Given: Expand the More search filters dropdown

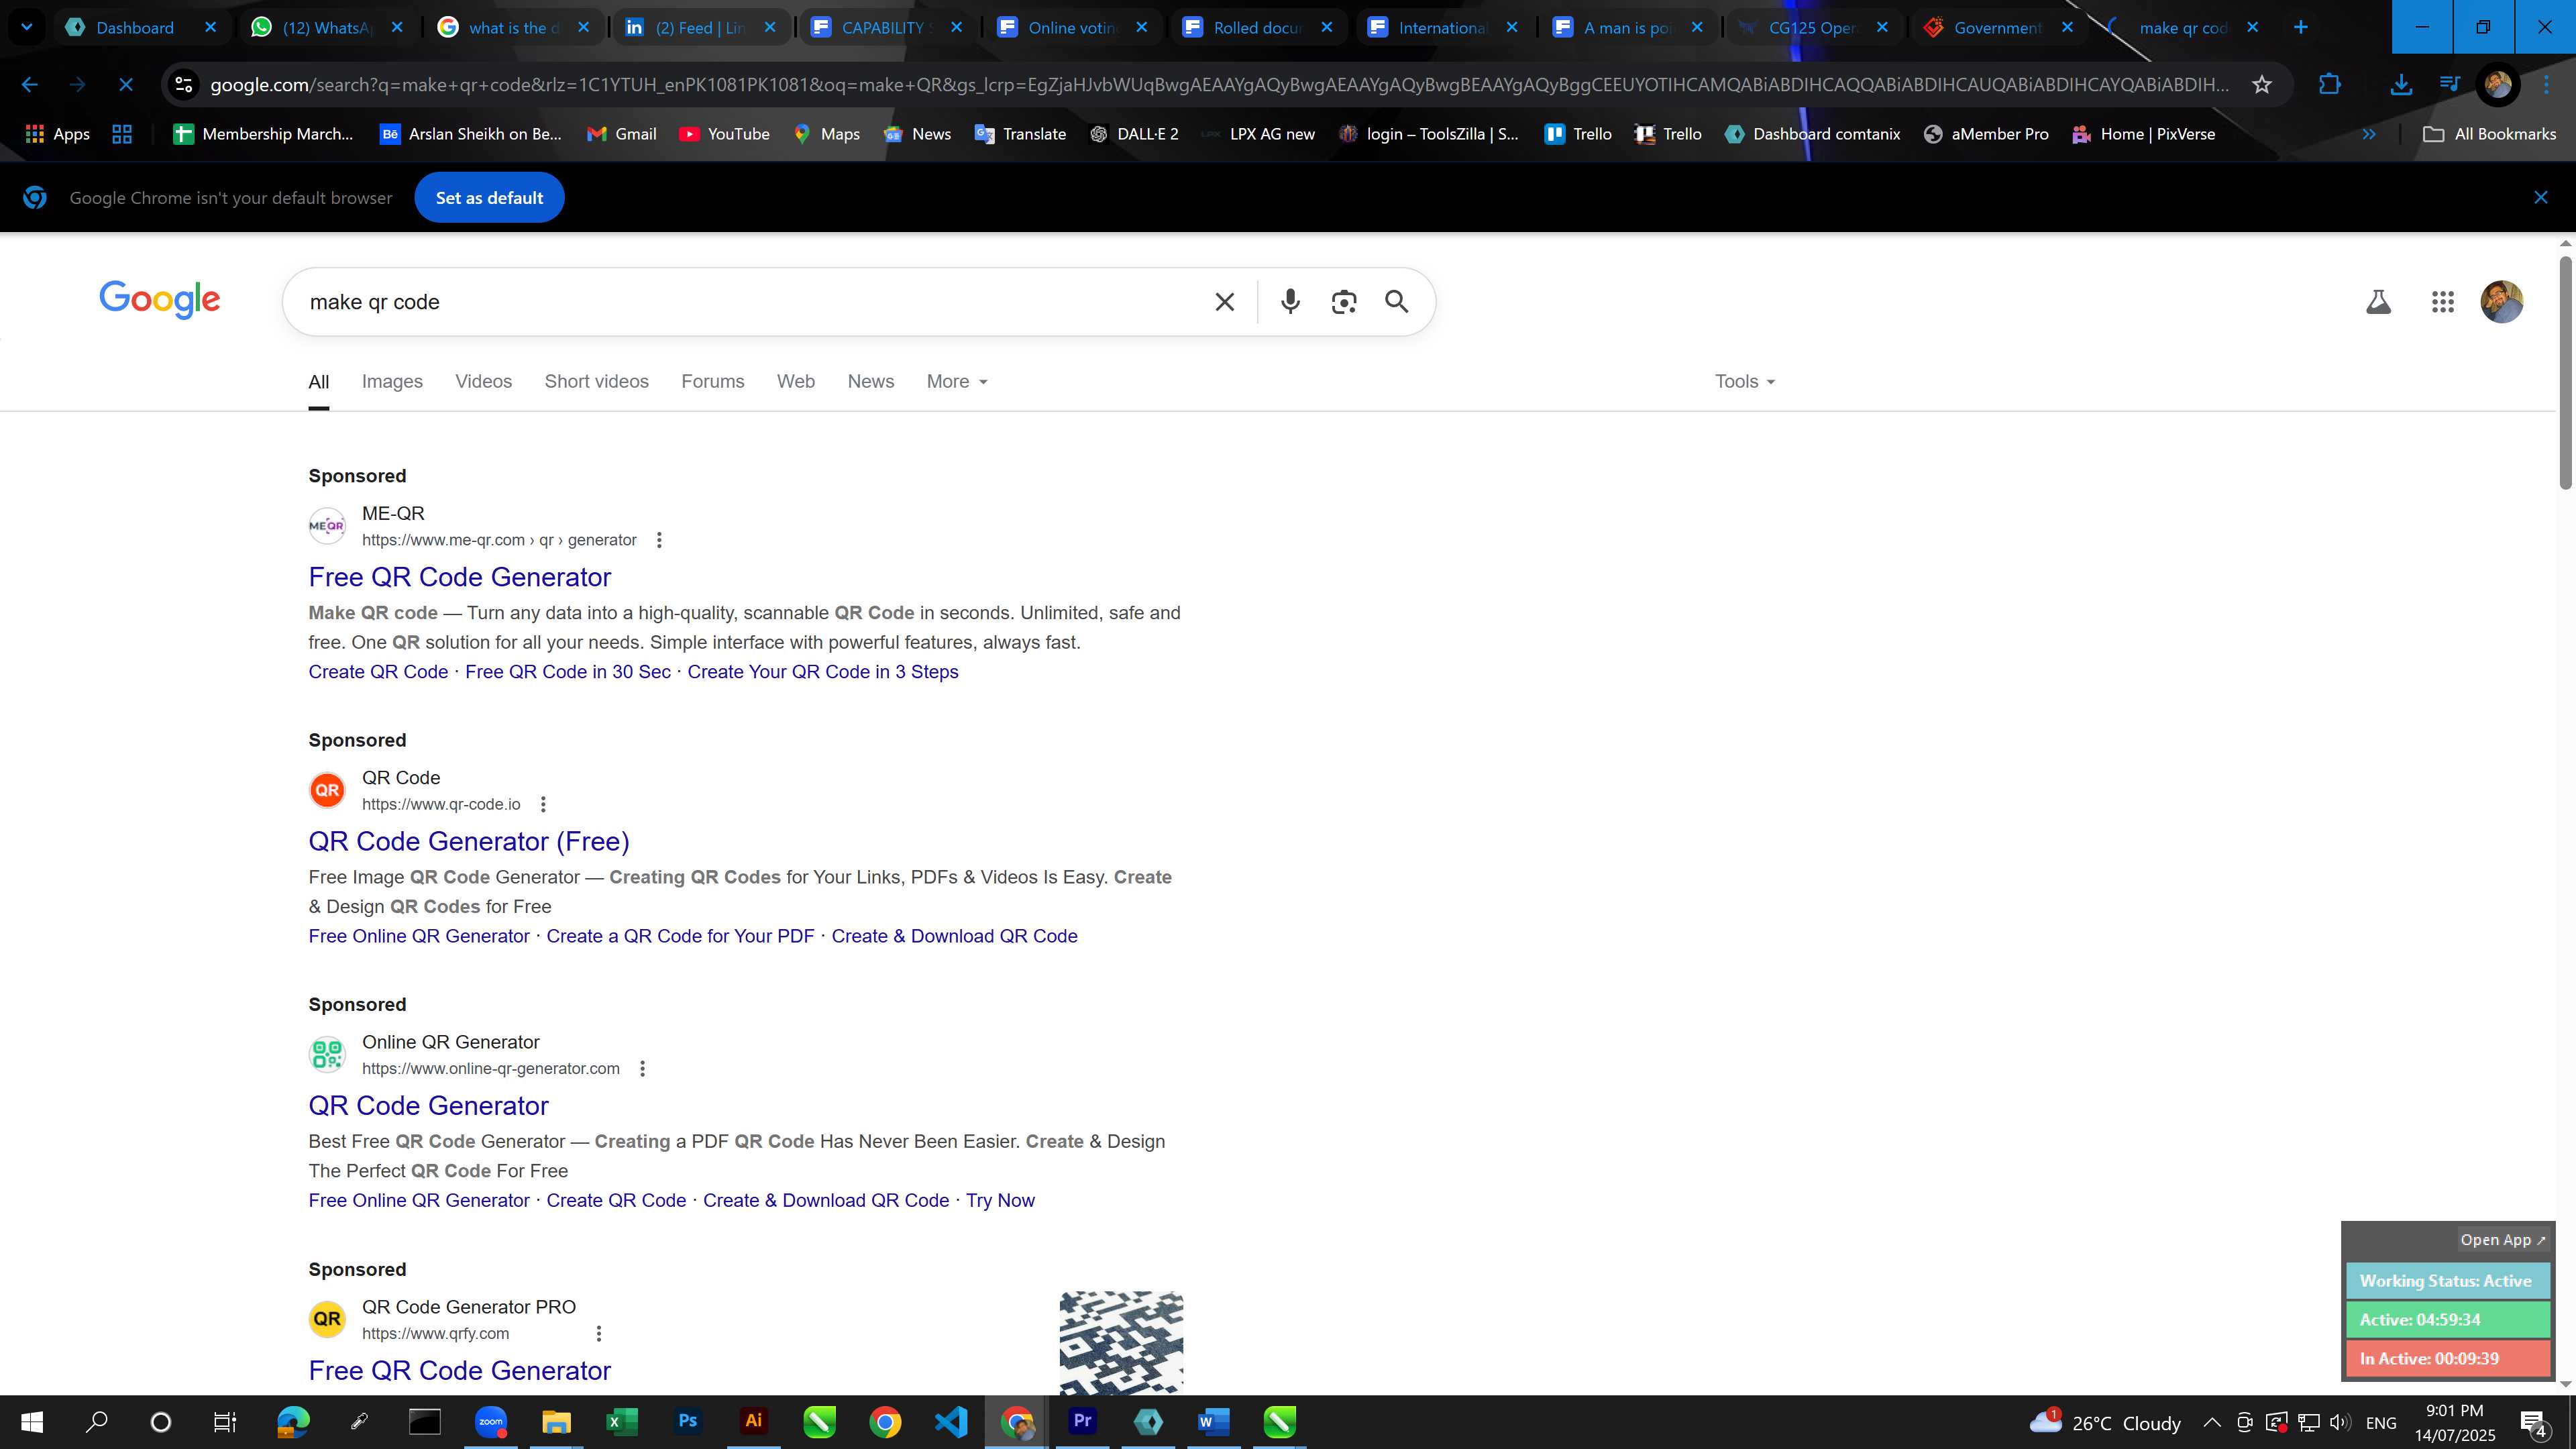Looking at the screenshot, I should pyautogui.click(x=956, y=381).
